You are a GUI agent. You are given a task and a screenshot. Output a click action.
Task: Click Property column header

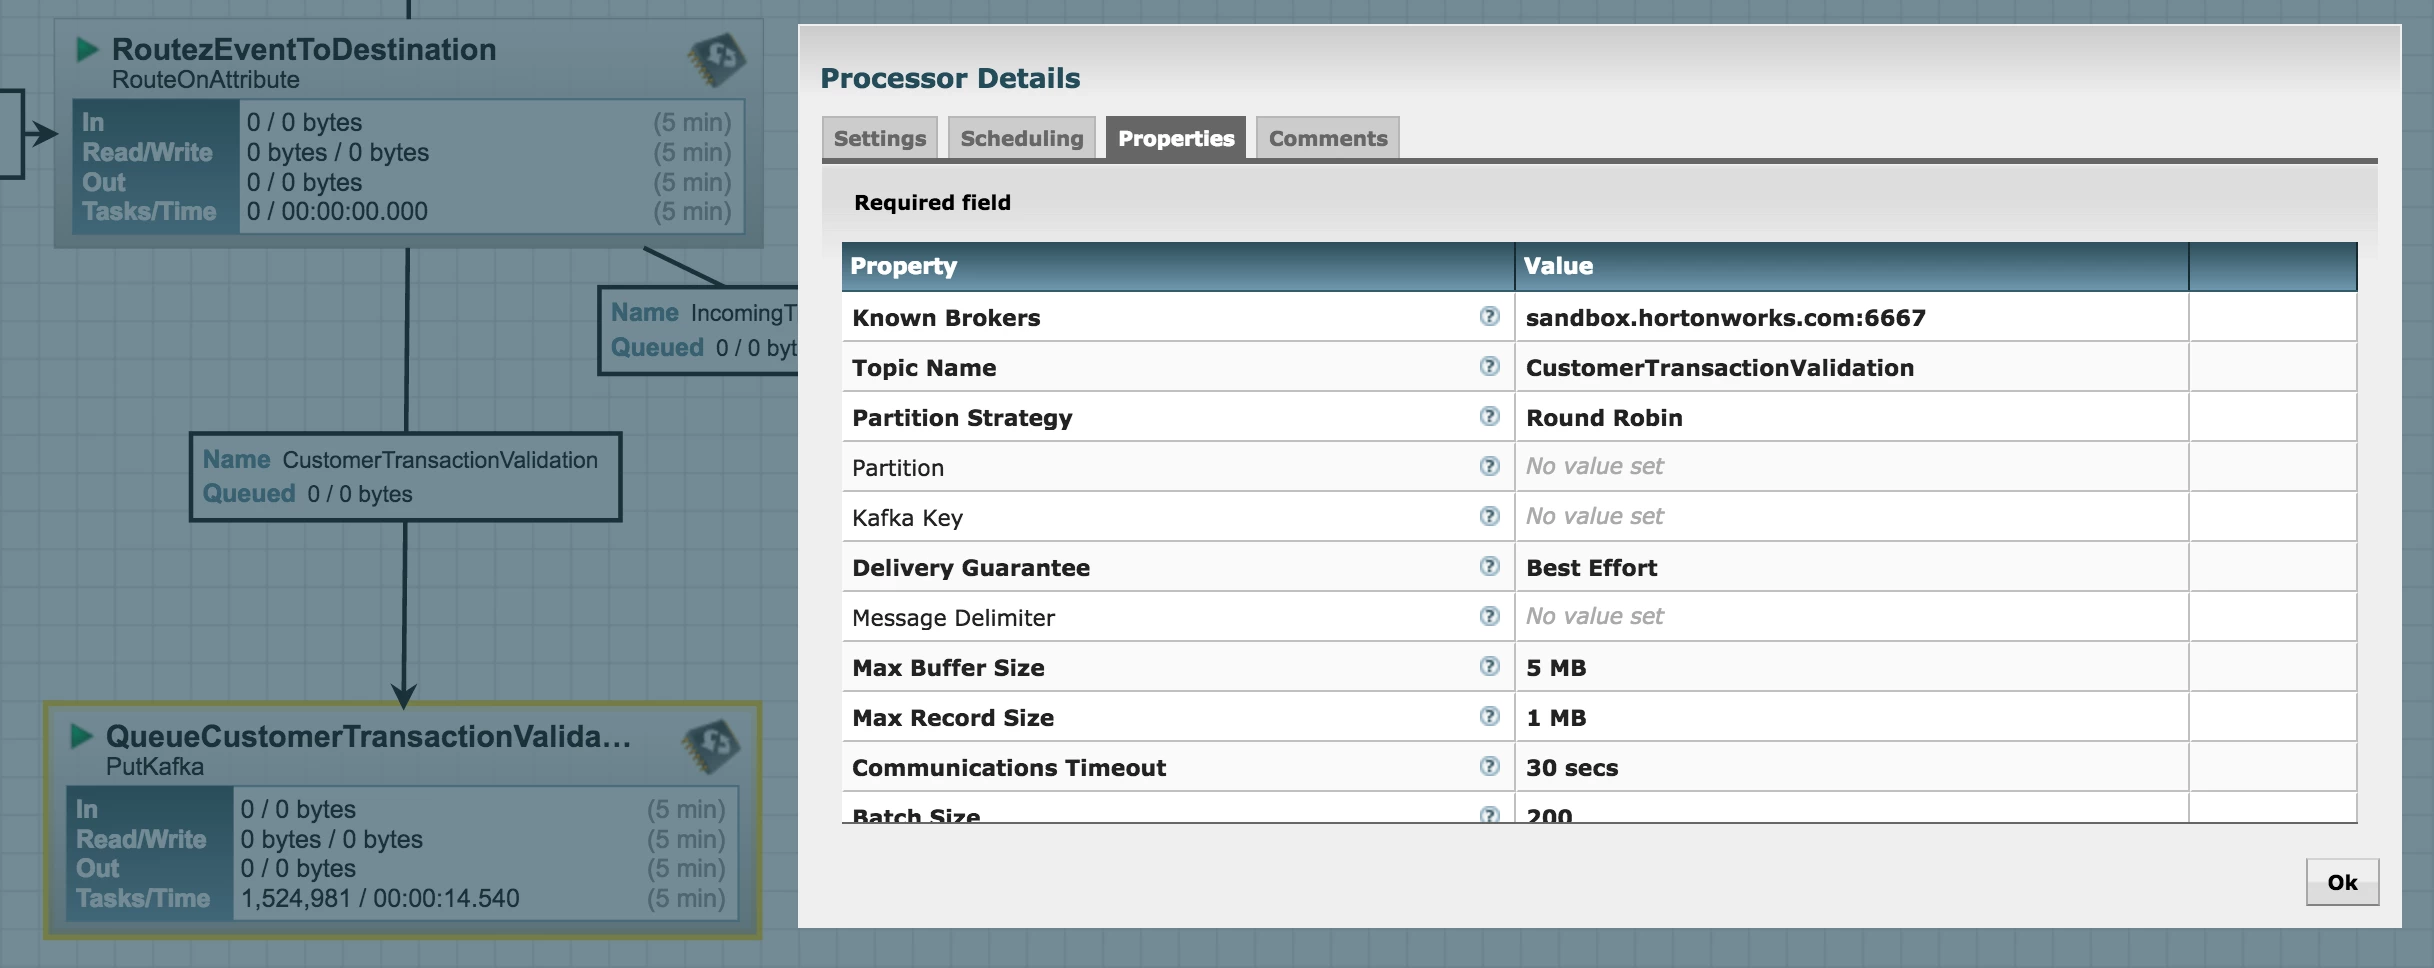point(1178,266)
